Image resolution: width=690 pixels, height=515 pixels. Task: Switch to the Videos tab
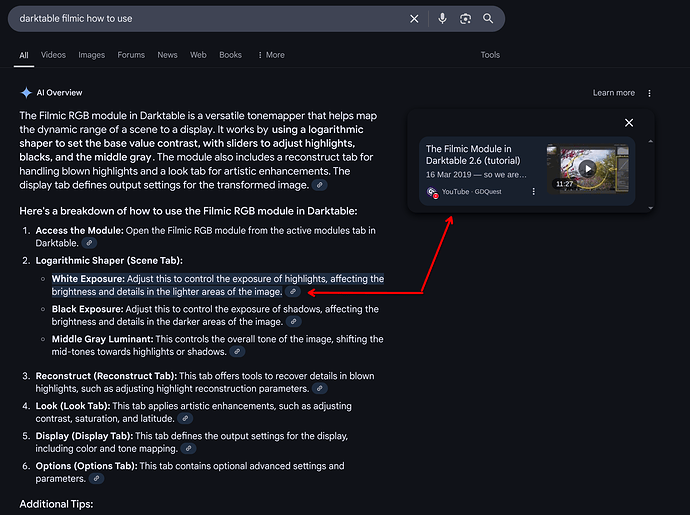pyautogui.click(x=53, y=55)
